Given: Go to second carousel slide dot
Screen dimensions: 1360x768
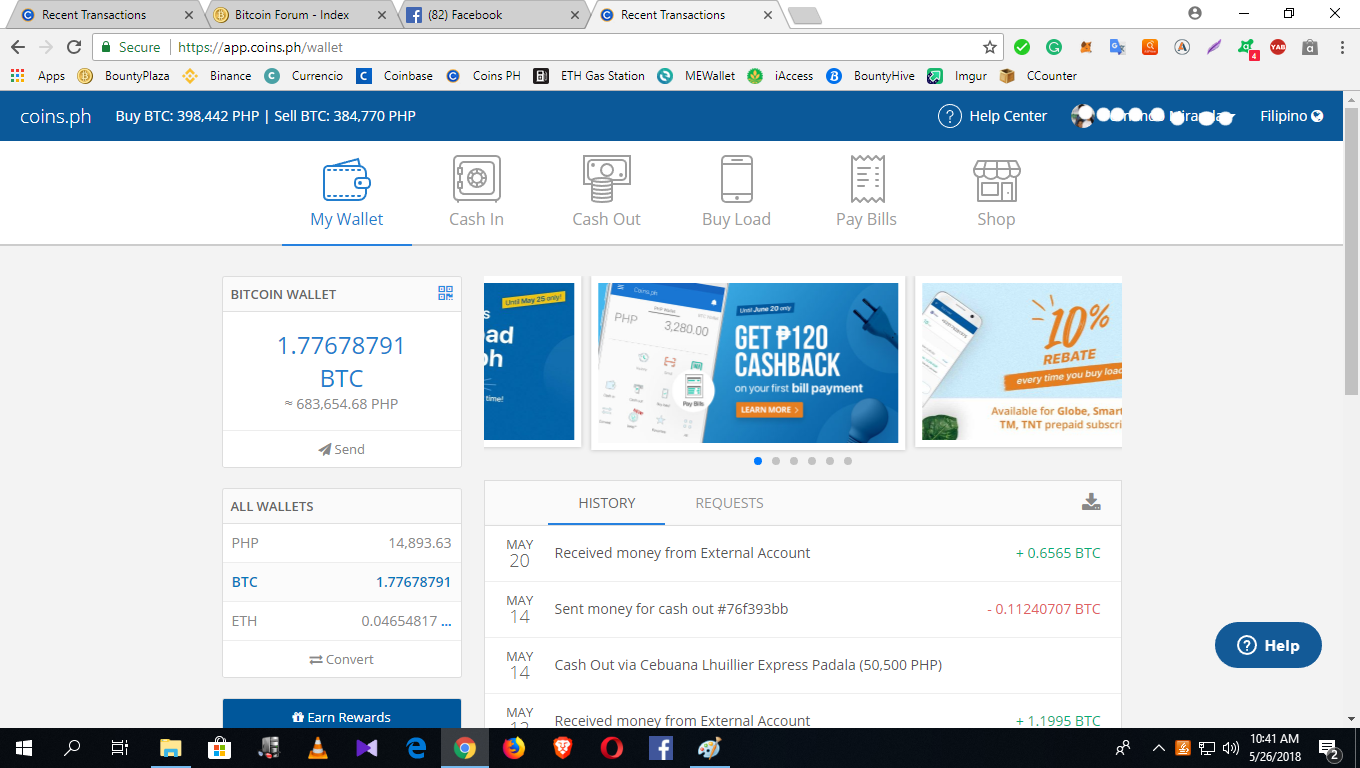Looking at the screenshot, I should [x=776, y=461].
